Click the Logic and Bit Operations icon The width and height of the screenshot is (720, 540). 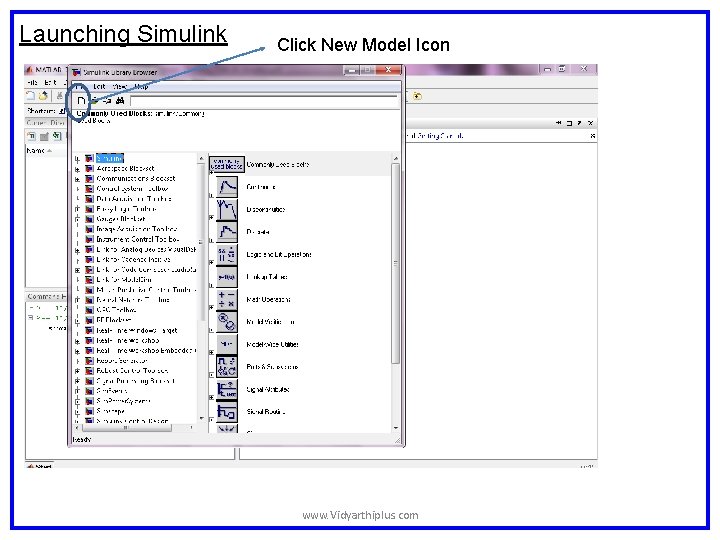pyautogui.click(x=227, y=254)
